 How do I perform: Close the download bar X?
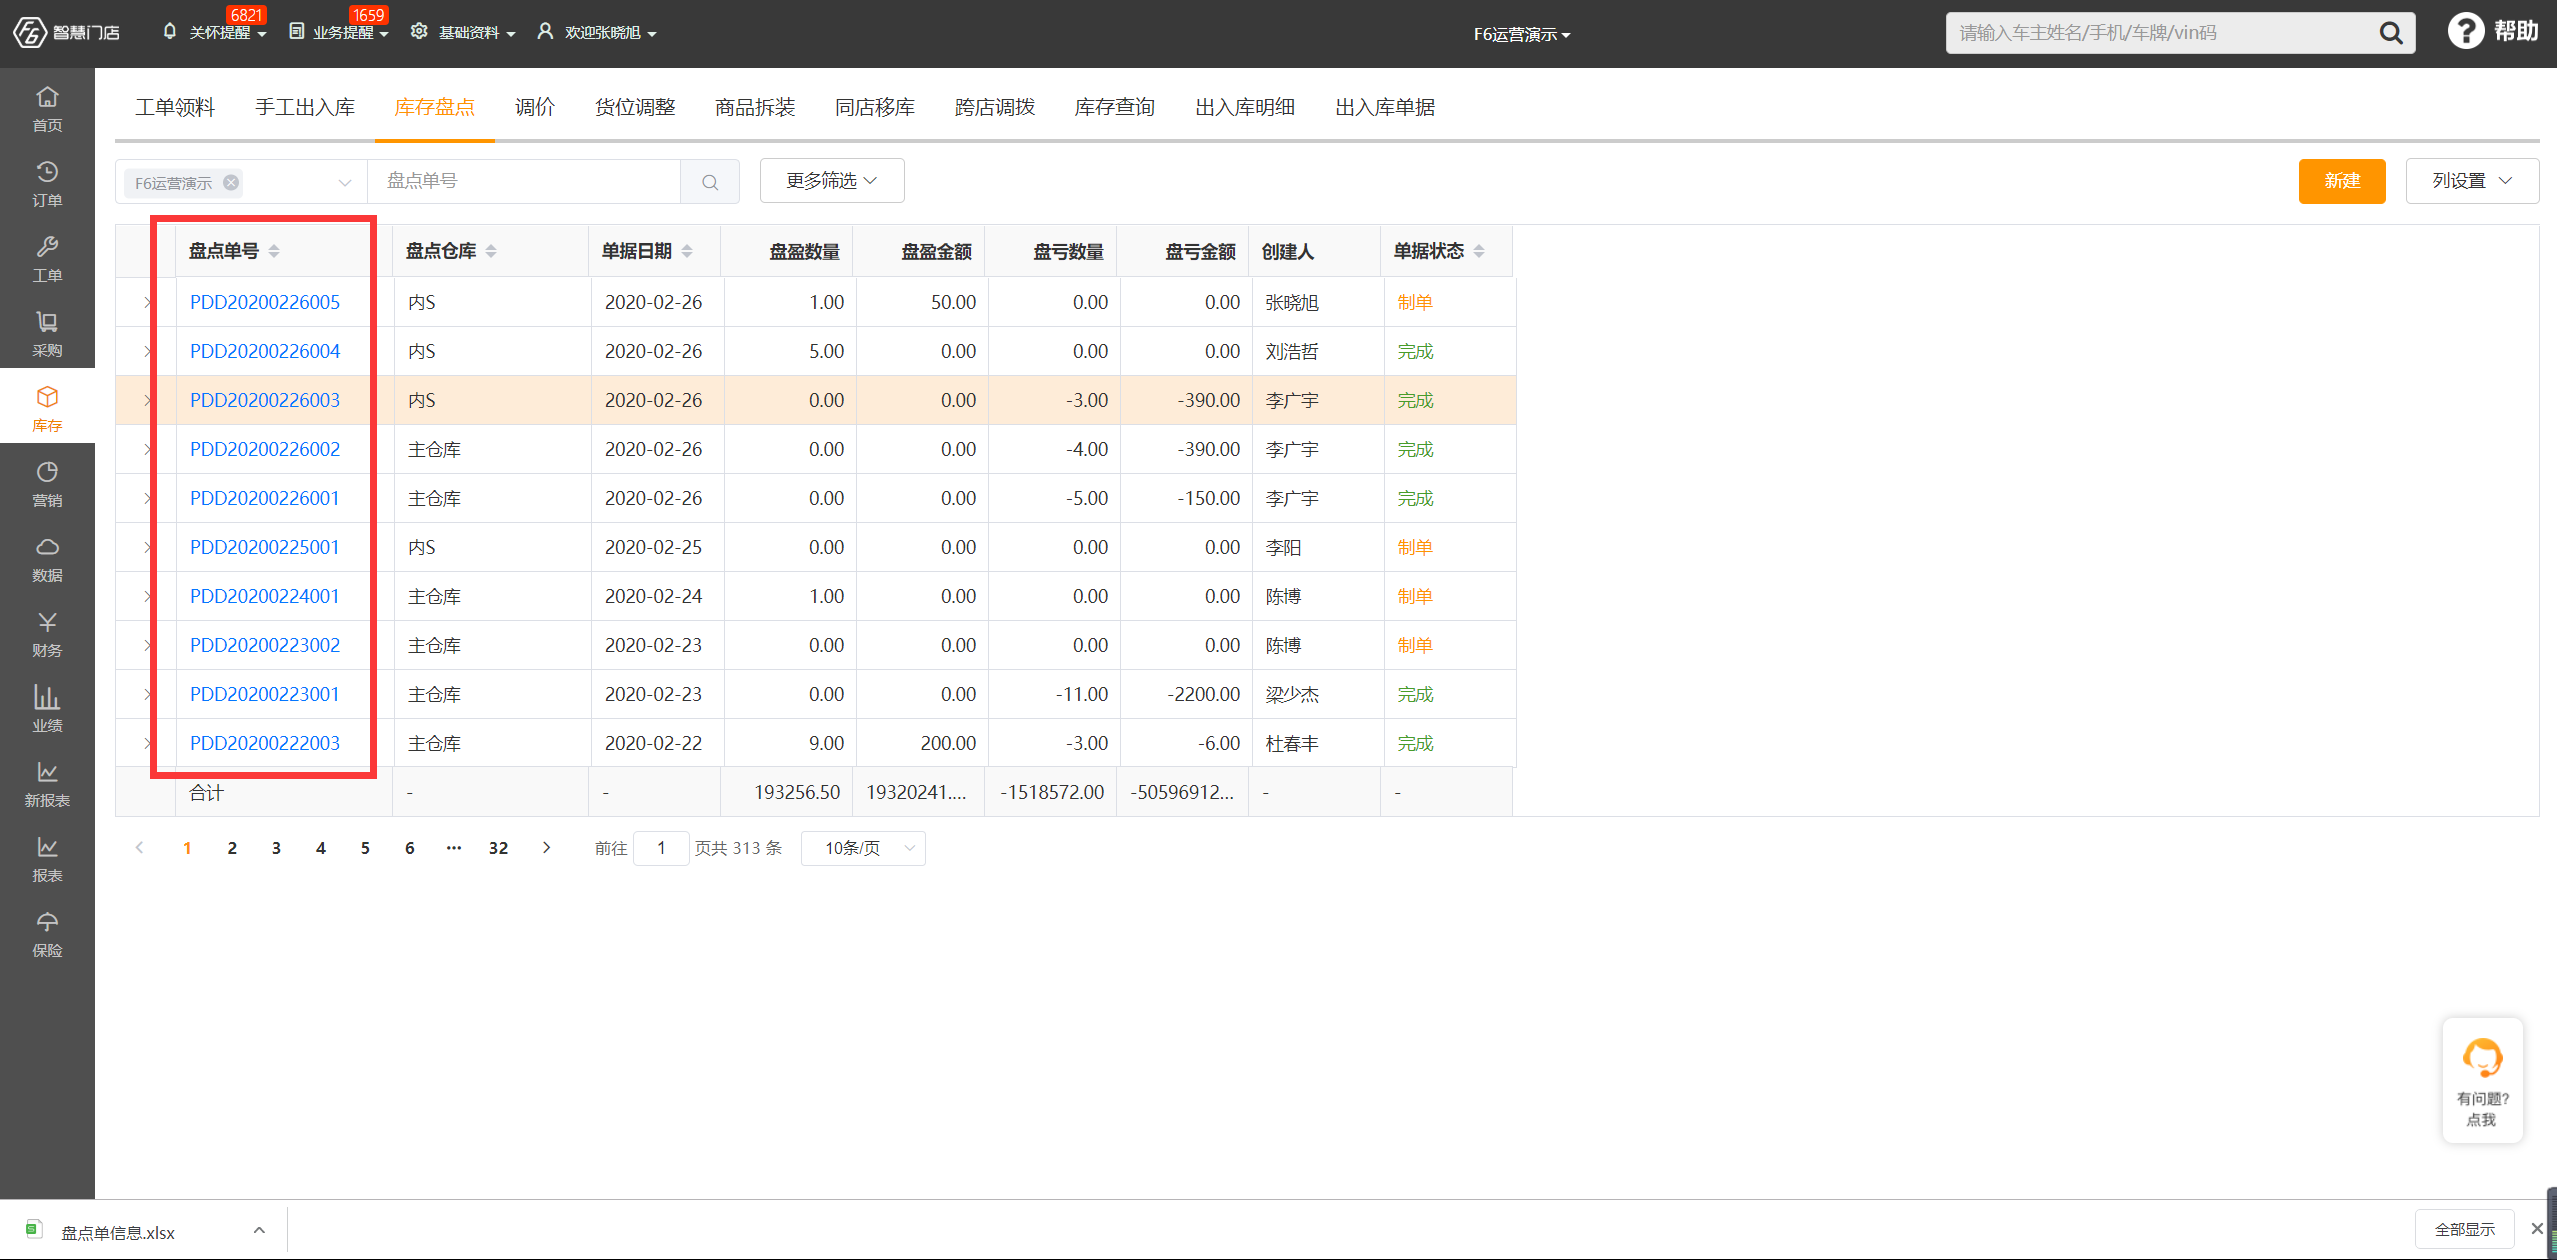[2537, 1229]
